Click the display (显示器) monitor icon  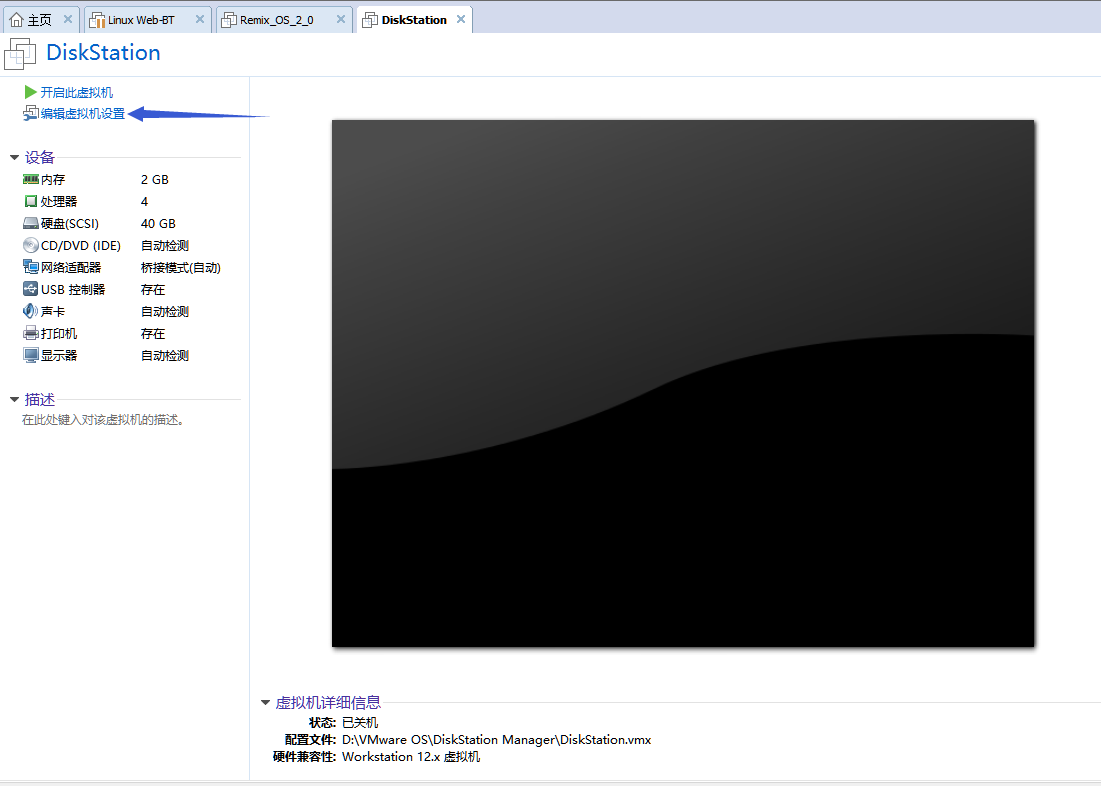(30, 355)
